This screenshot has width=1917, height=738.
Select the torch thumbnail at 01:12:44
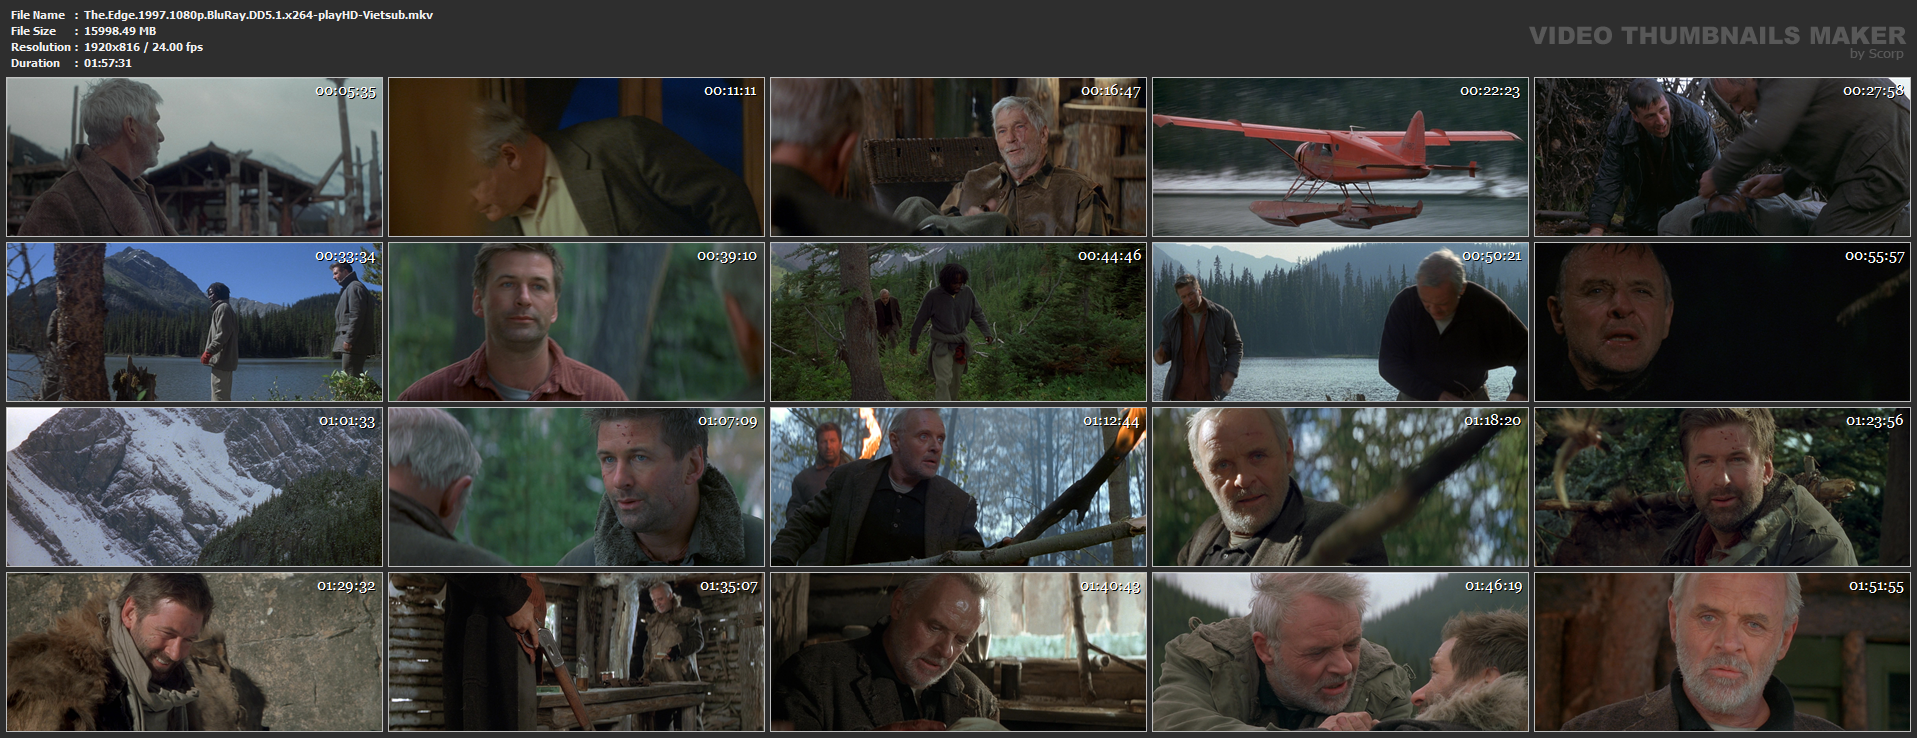tap(958, 487)
